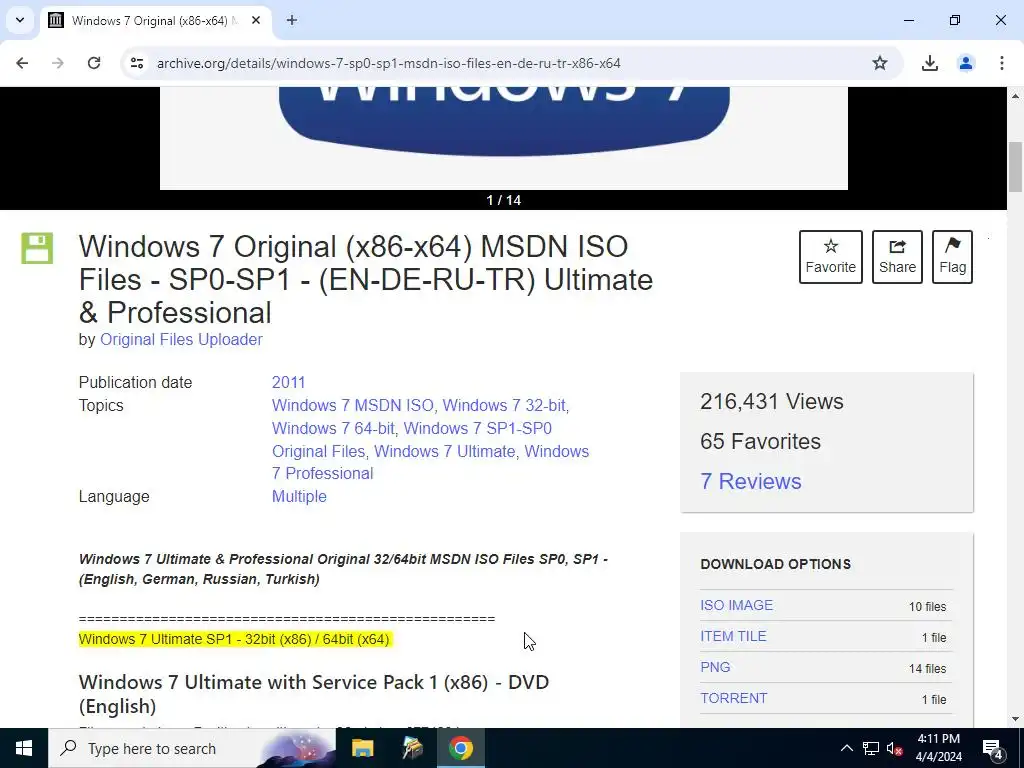
Task: Show hidden tray icons chevron
Action: point(846,748)
